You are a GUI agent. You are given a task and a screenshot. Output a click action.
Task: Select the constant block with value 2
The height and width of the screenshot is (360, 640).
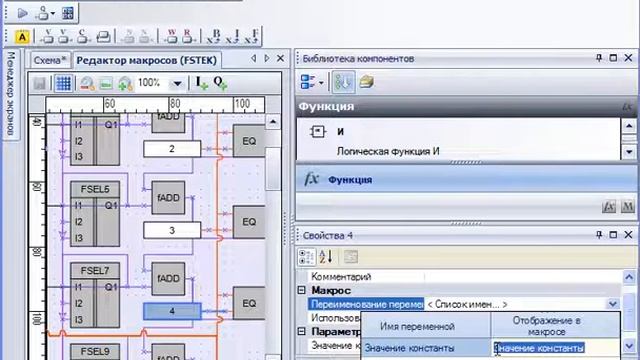[x=172, y=149]
